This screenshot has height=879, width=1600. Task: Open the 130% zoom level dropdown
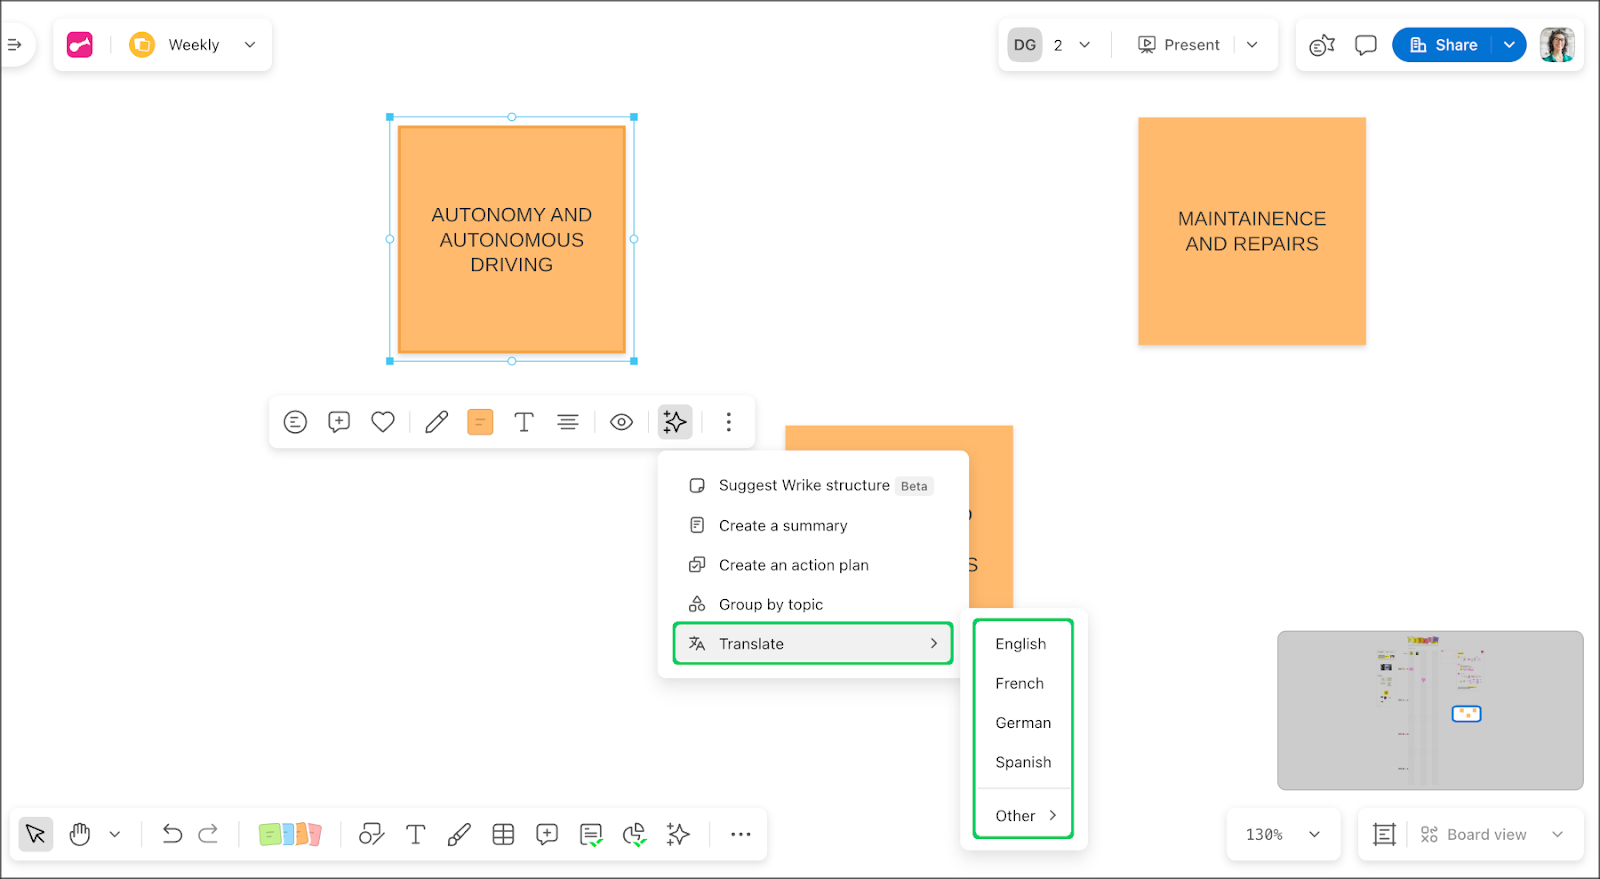point(1283,834)
